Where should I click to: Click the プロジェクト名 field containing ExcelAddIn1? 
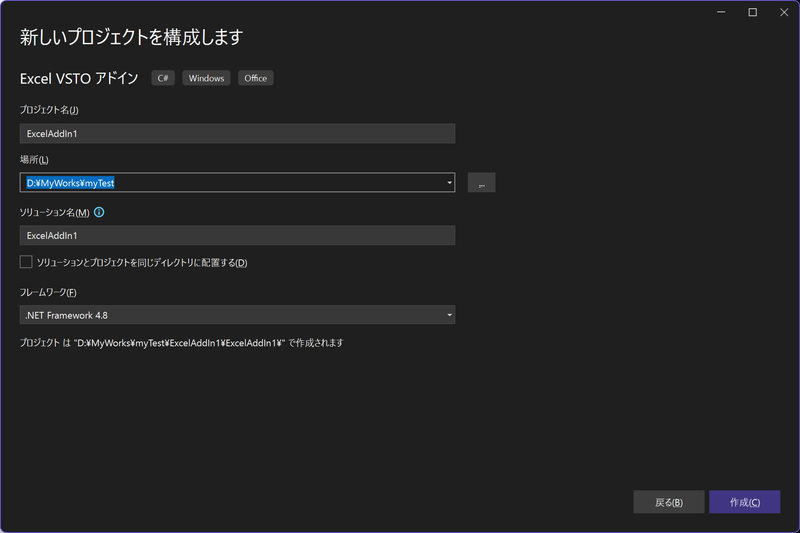coord(236,133)
